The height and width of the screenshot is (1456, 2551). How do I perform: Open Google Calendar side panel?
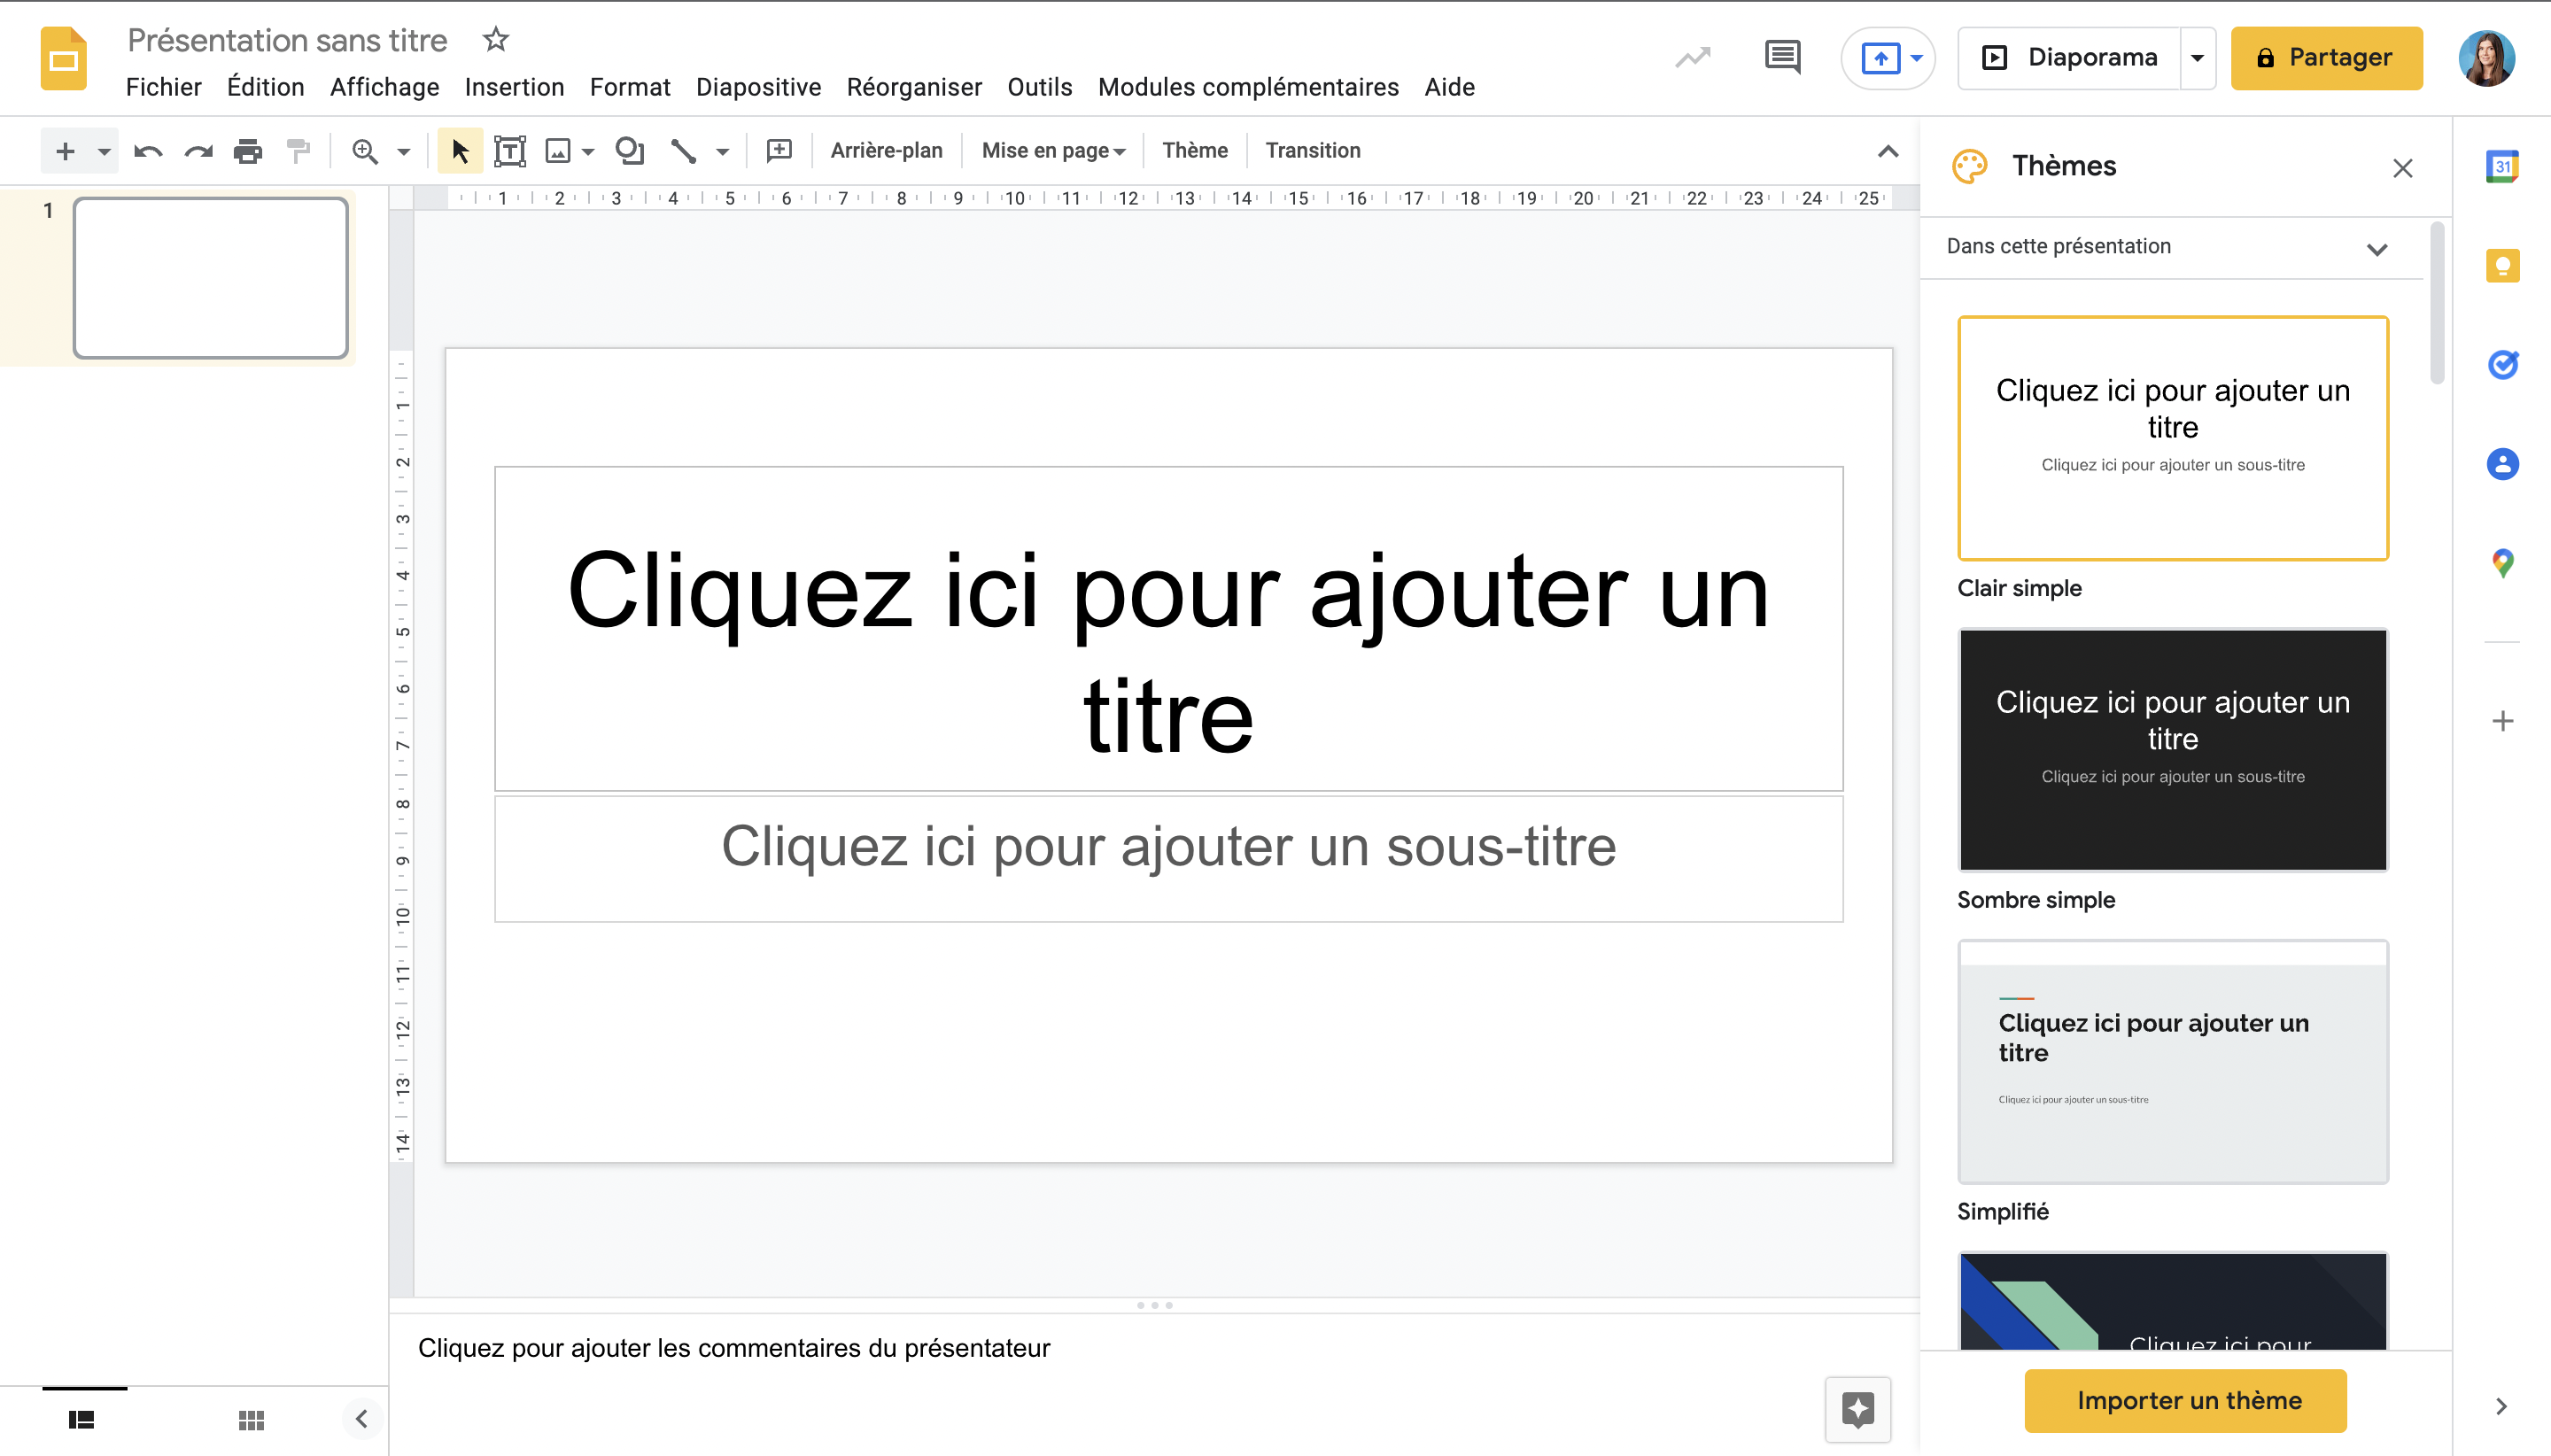[x=2502, y=166]
